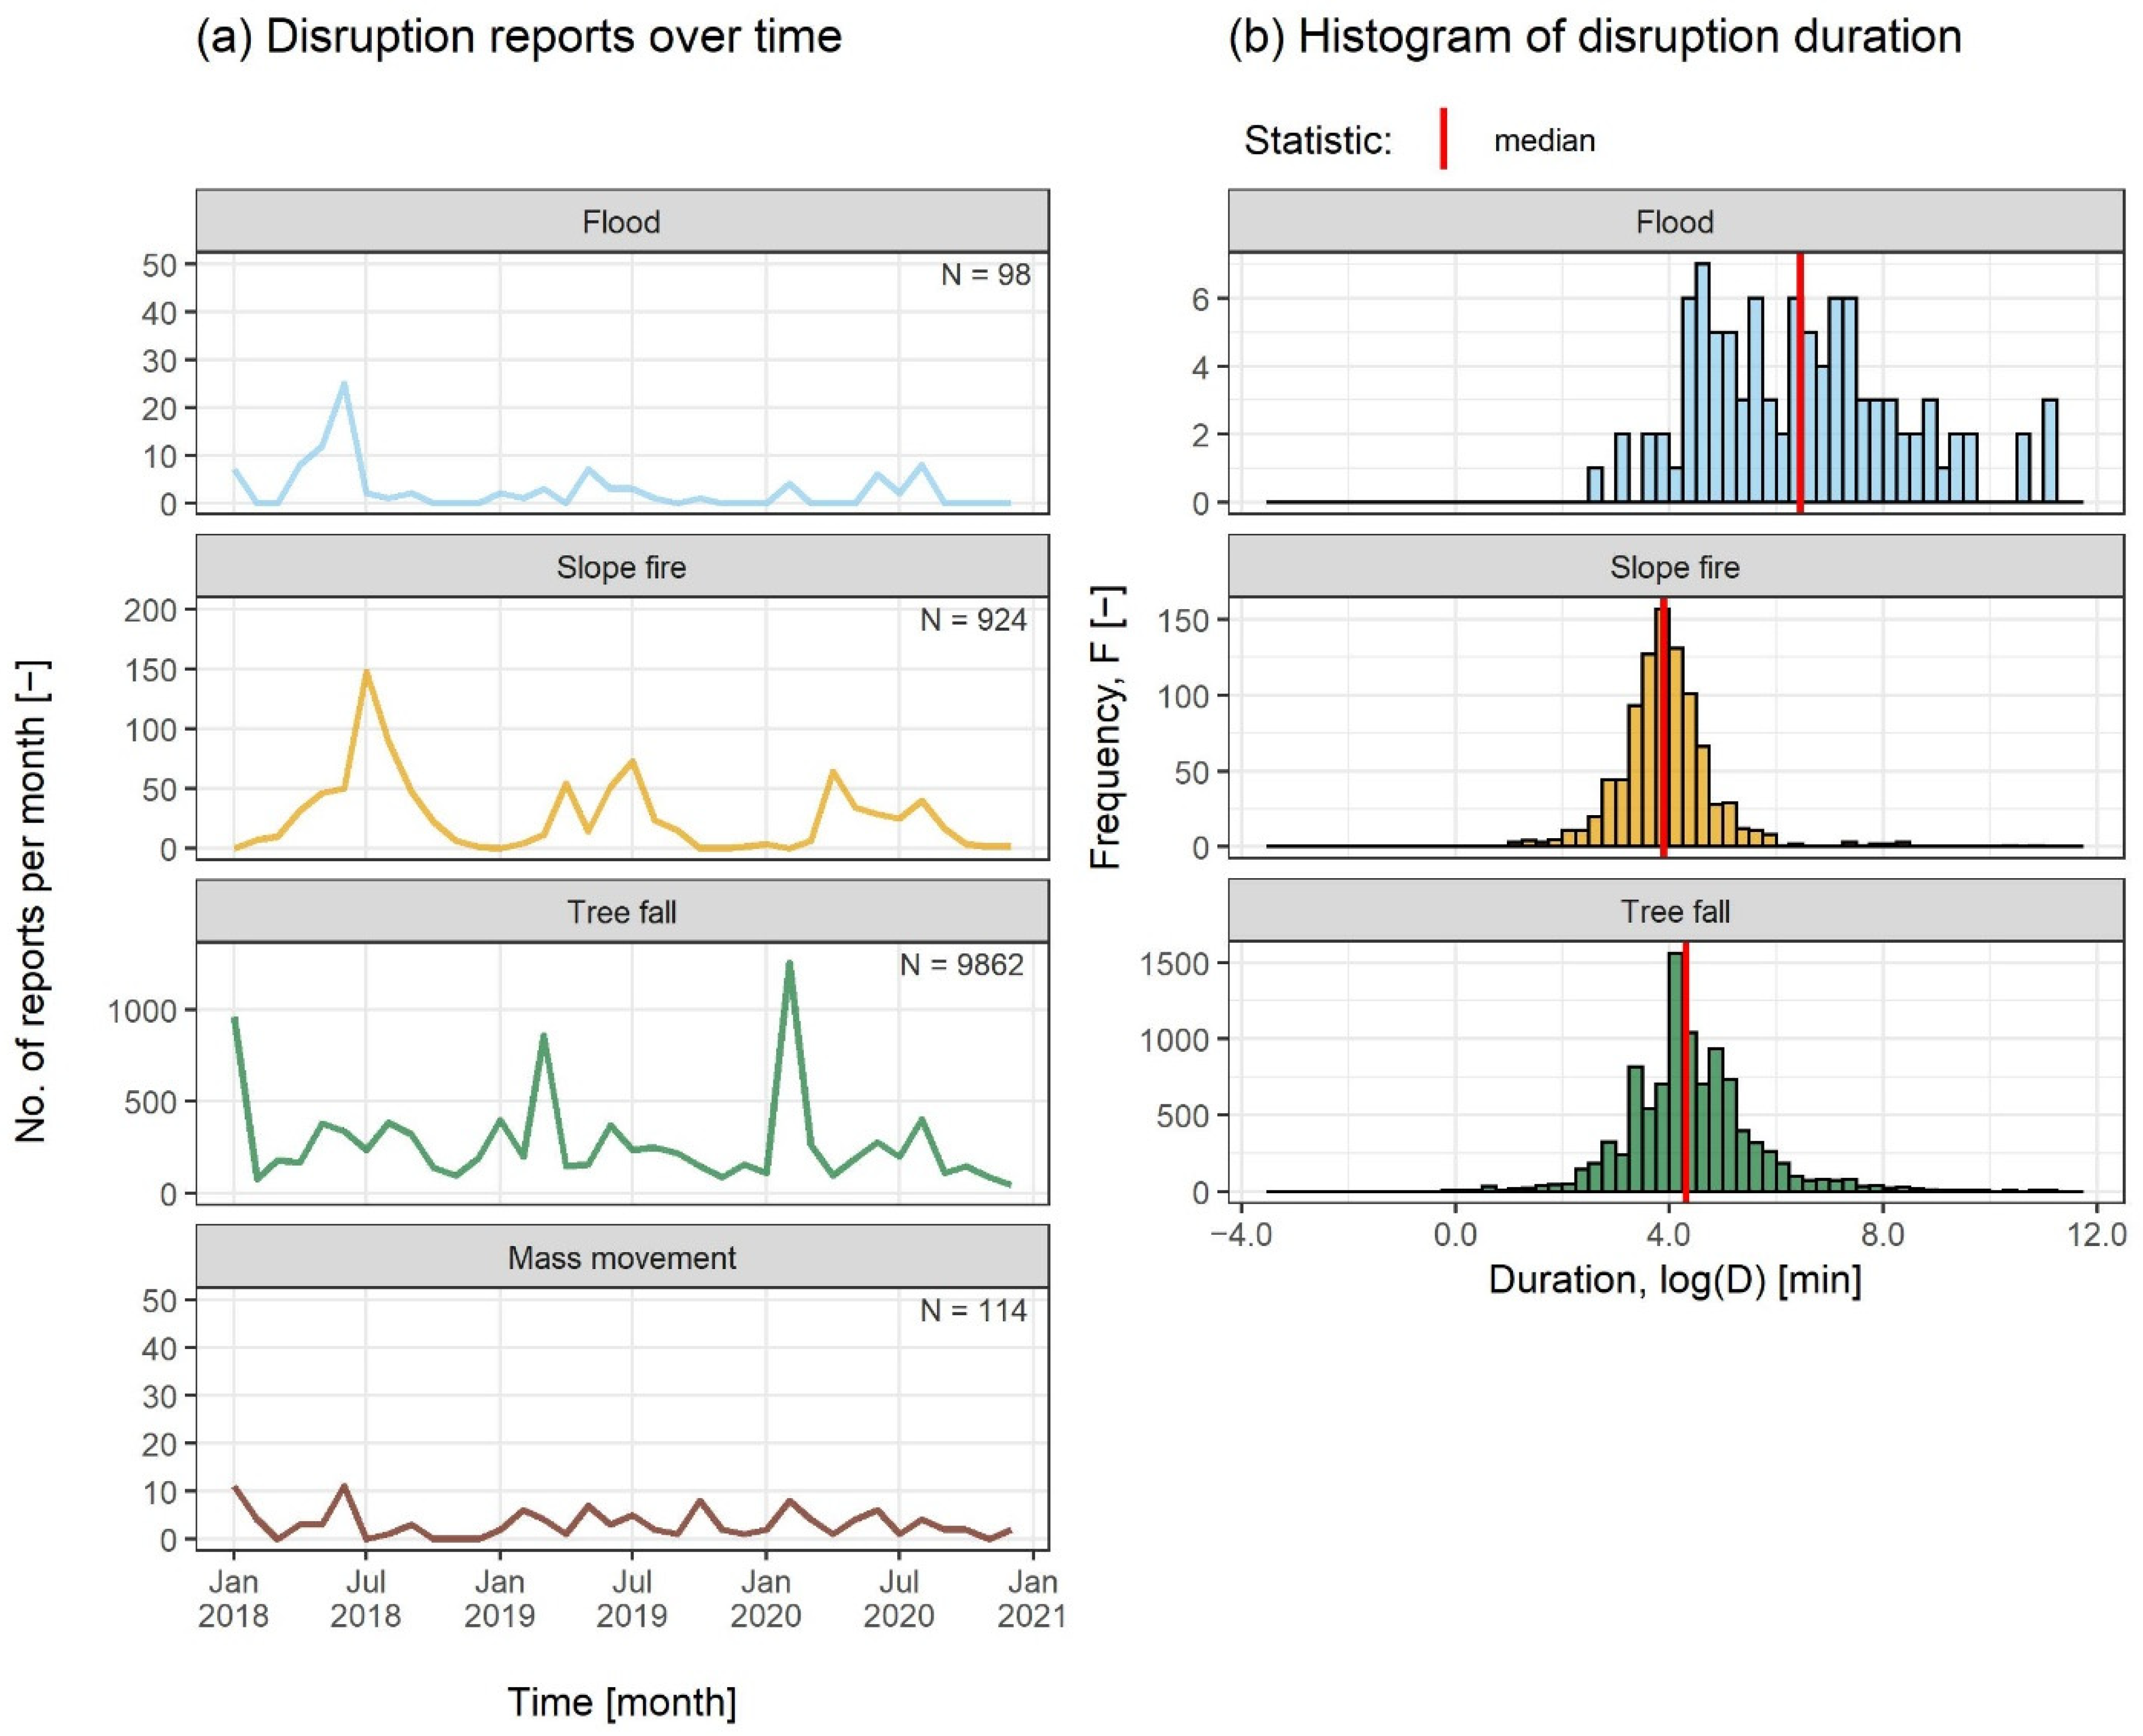Click Slope fire header in time-series panel
2143x1736 pixels.
(x=621, y=567)
